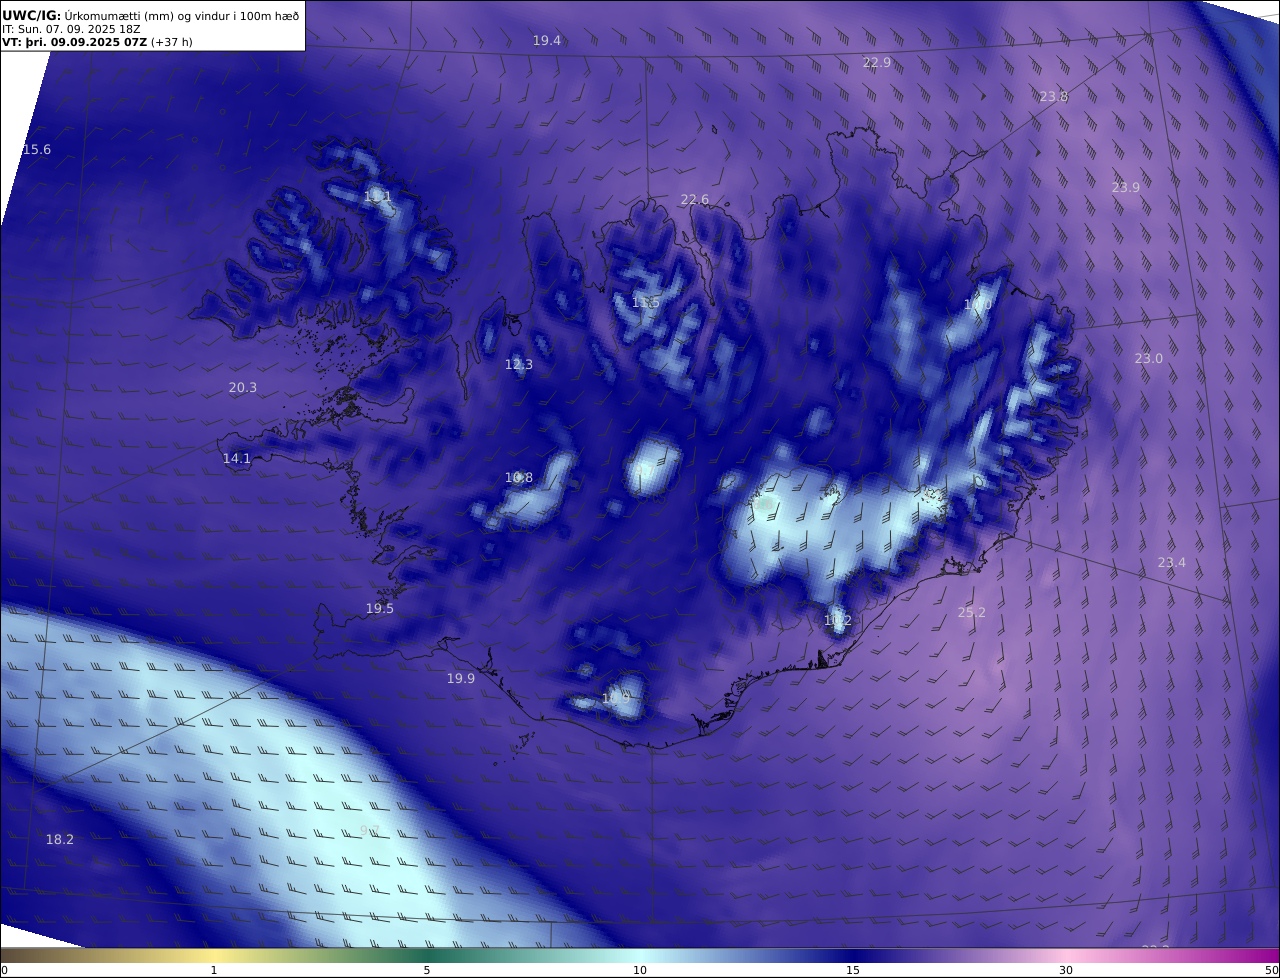Click the 18.2 value on the map
This screenshot has width=1280, height=978.
[x=60, y=840]
